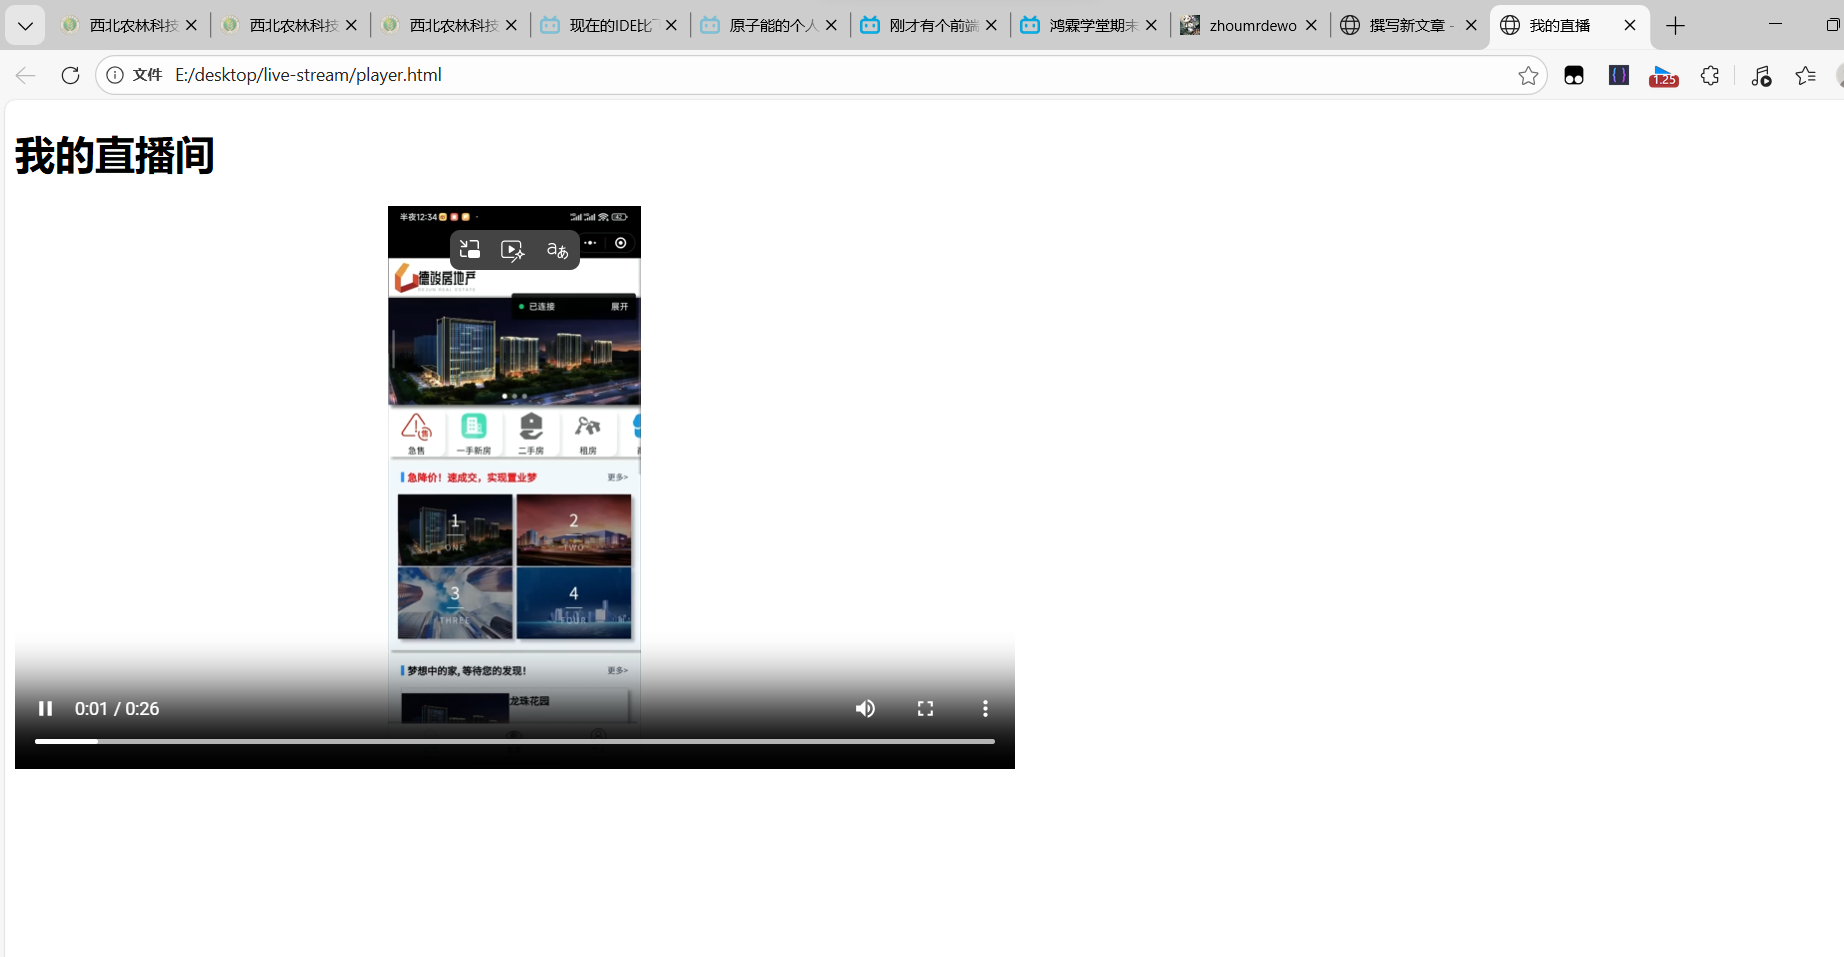The image size is (1844, 957).
Task: Click the address bar URL field
Action: point(800,75)
